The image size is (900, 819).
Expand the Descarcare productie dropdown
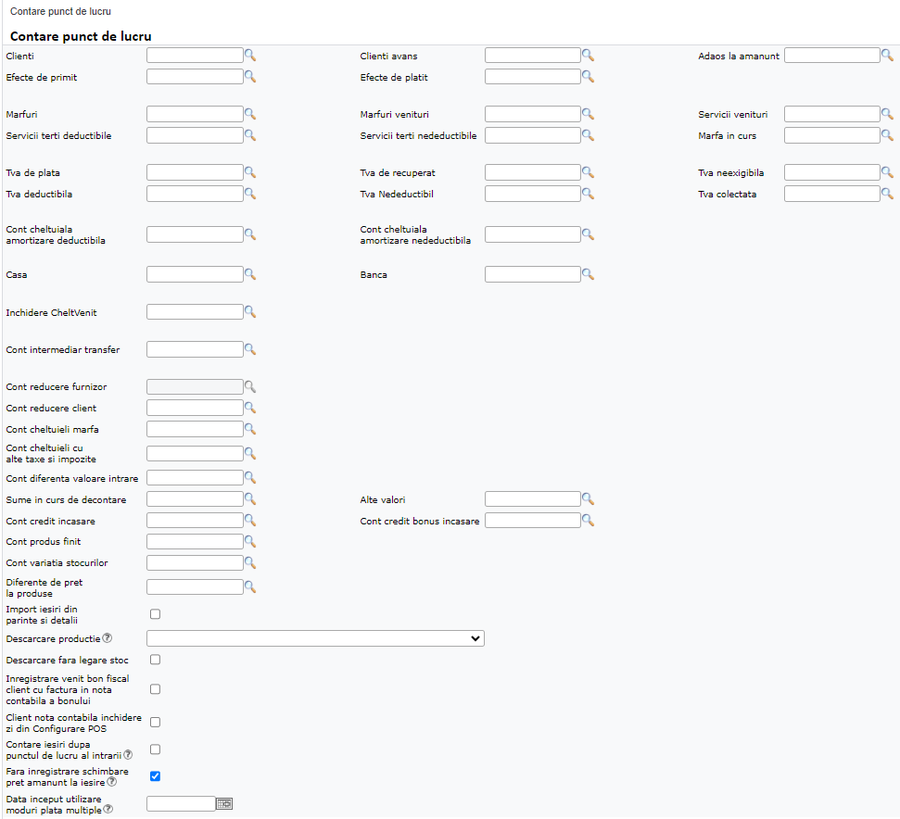click(x=315, y=638)
